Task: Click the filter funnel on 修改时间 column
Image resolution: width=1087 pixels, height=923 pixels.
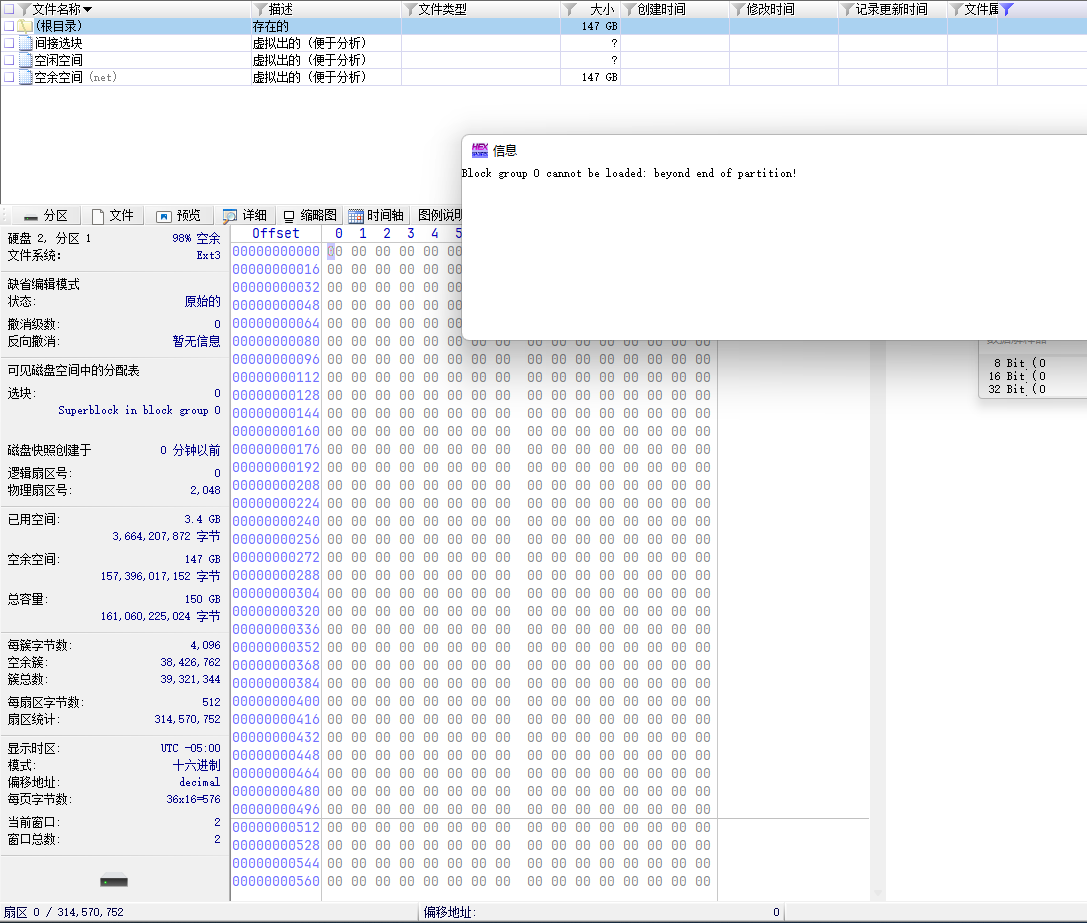Action: 738,9
